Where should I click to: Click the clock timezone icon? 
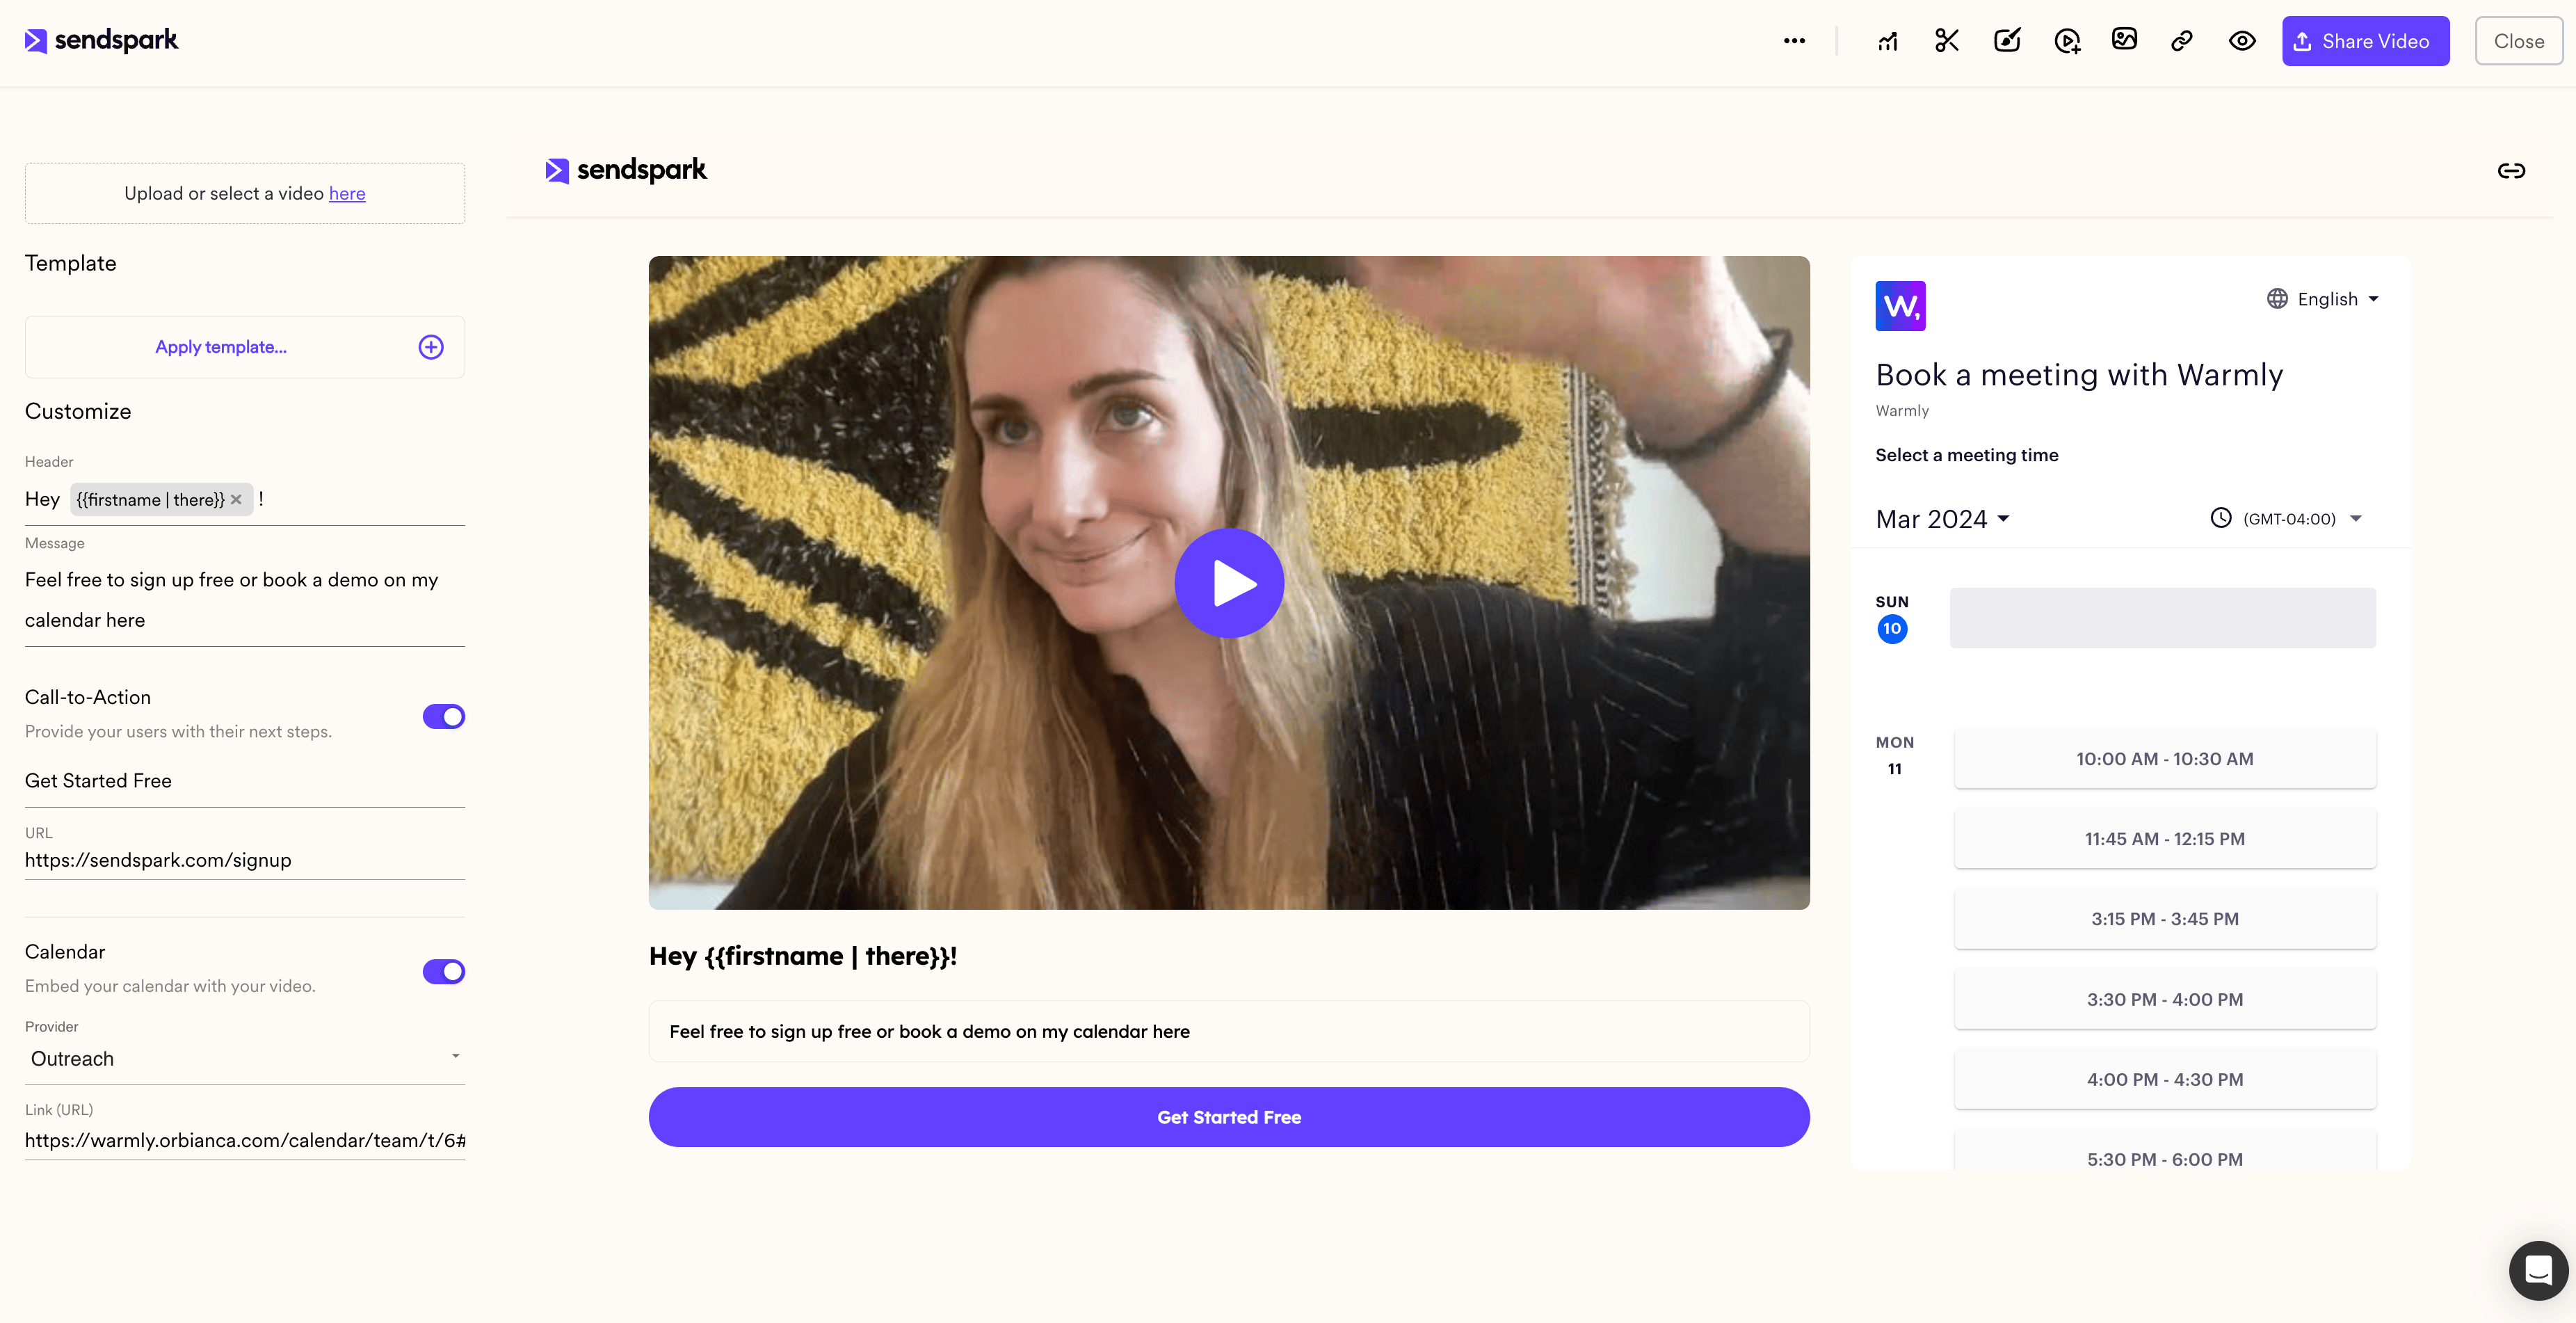(x=2220, y=517)
